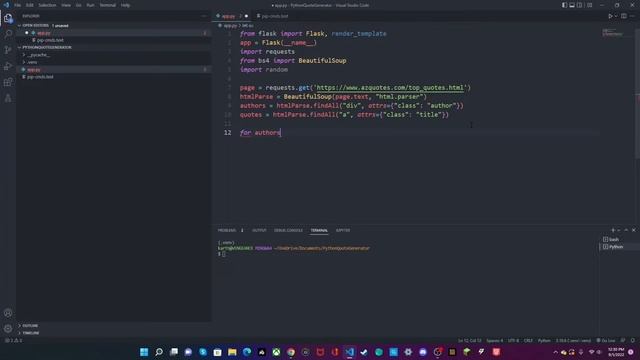Open the notifications bell in status bar
This screenshot has height=360, width=640.
tap(633, 340)
